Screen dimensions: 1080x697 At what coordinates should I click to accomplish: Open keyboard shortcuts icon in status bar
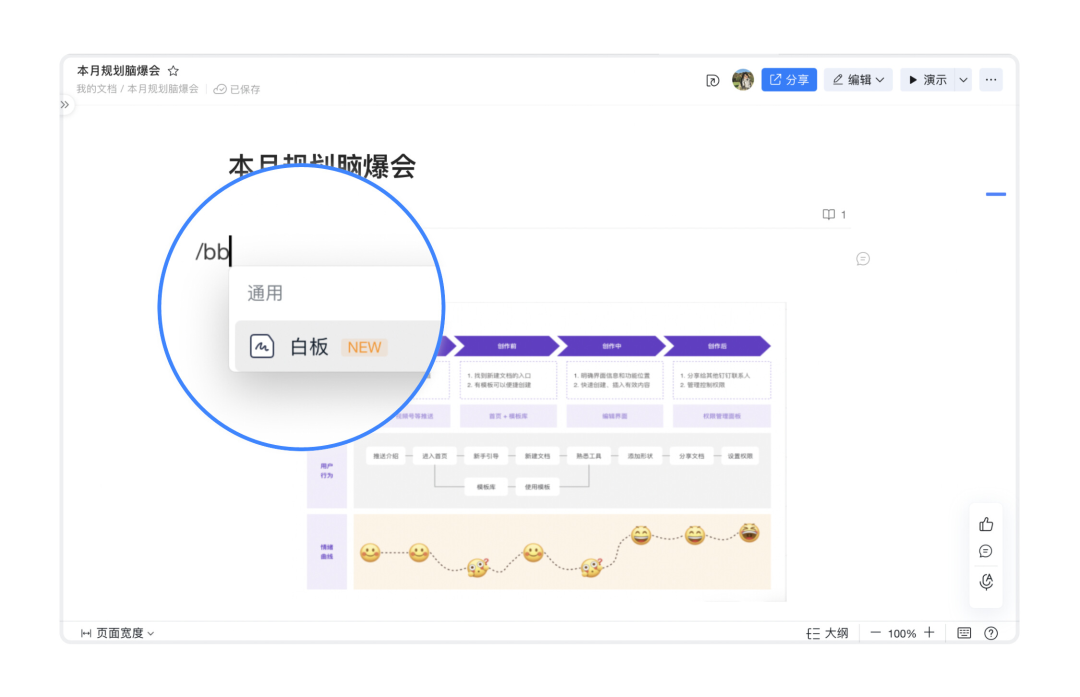964,633
